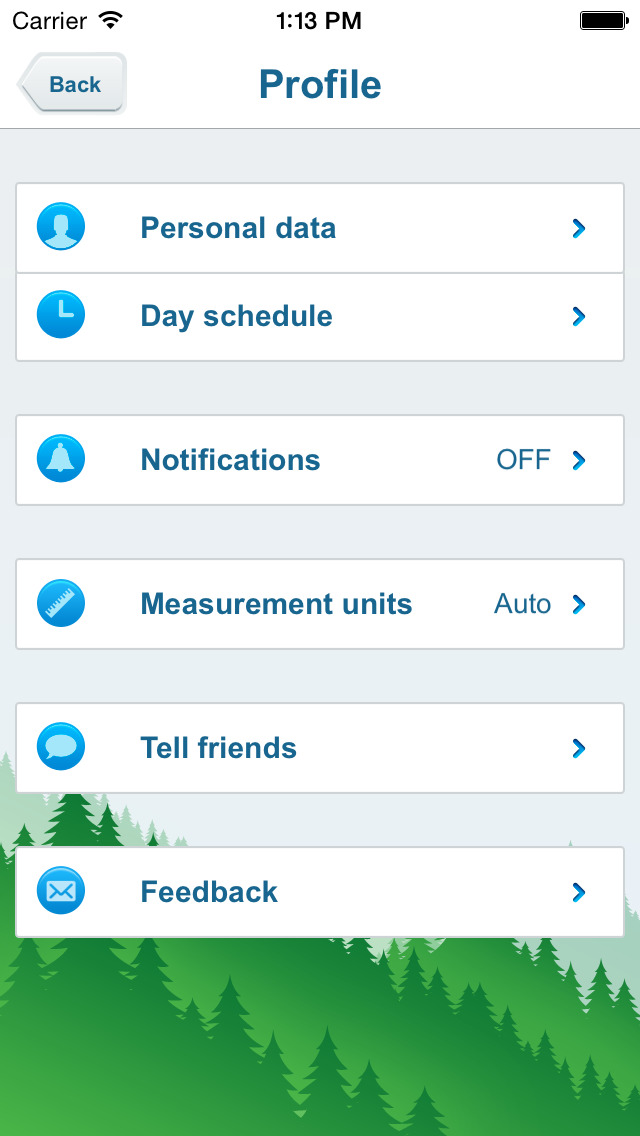Change the Measurement units Auto value
The width and height of the screenshot is (640, 1136).
[522, 604]
